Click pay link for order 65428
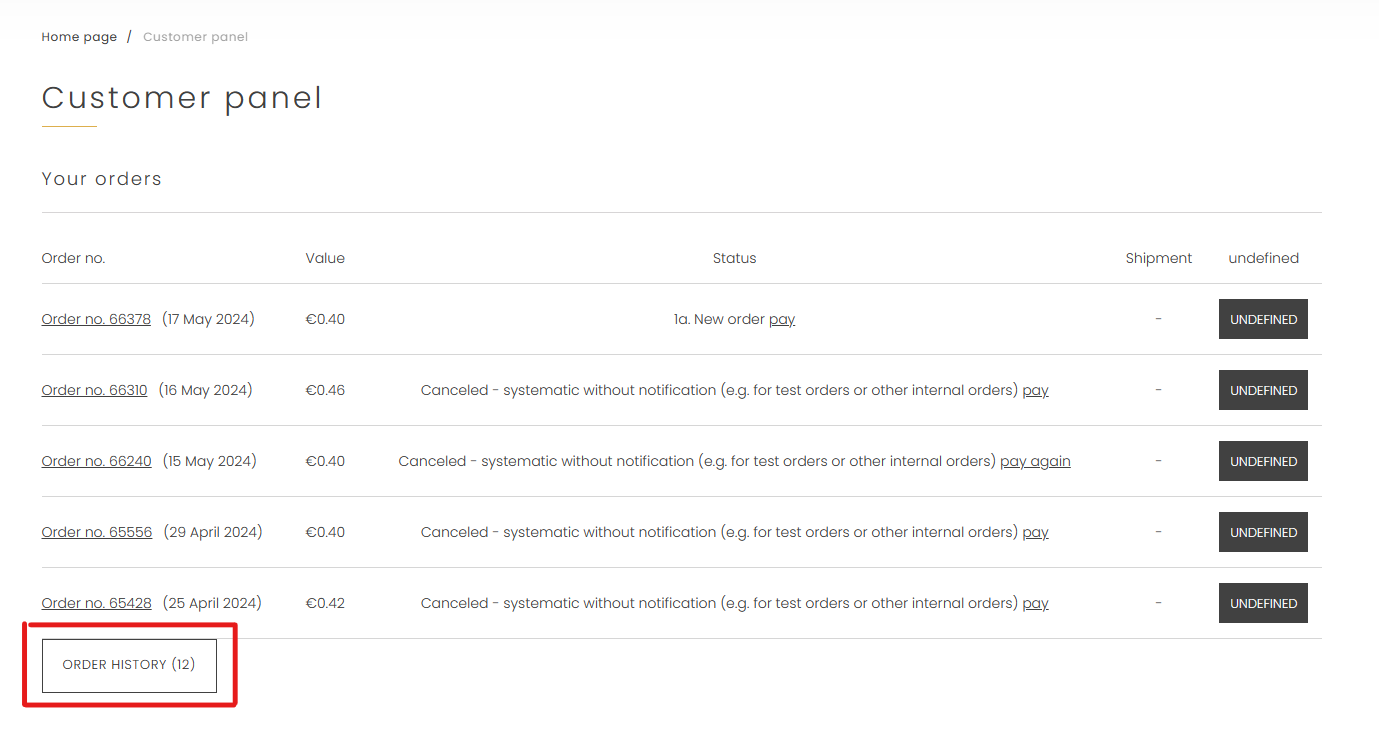Screen dimensions: 1379x729 pyautogui.click(x=1035, y=603)
